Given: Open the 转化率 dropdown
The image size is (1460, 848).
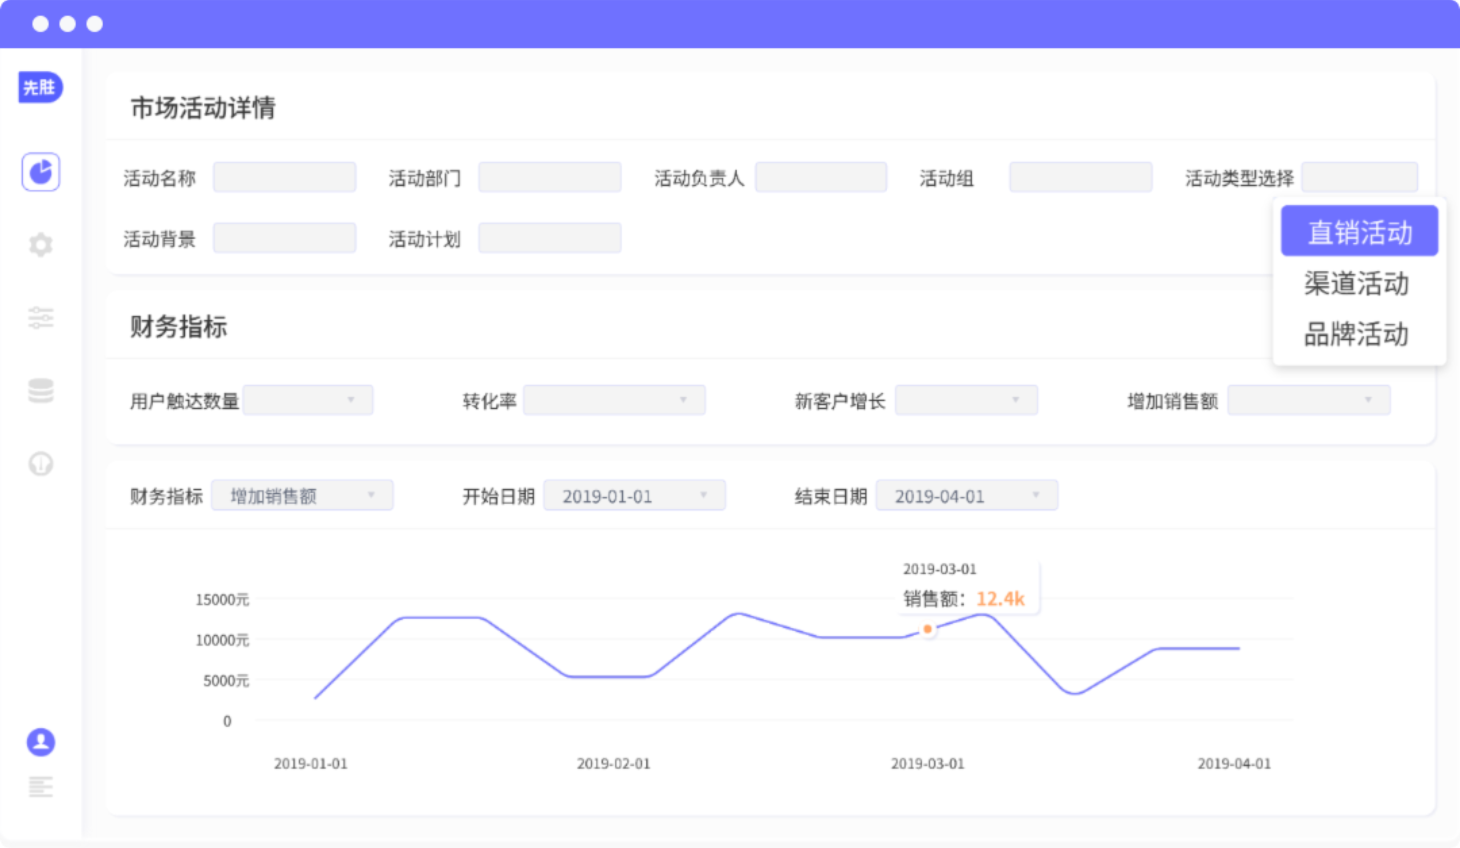Looking at the screenshot, I should point(614,400).
